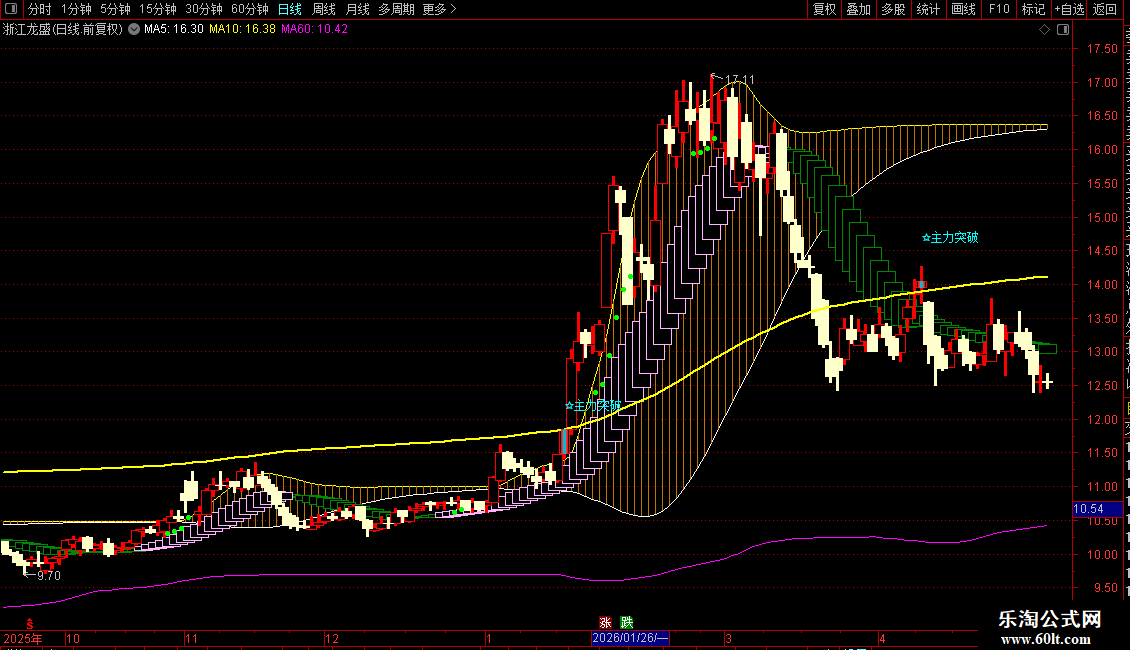Toggle 叠加 overlay mode

[859, 9]
